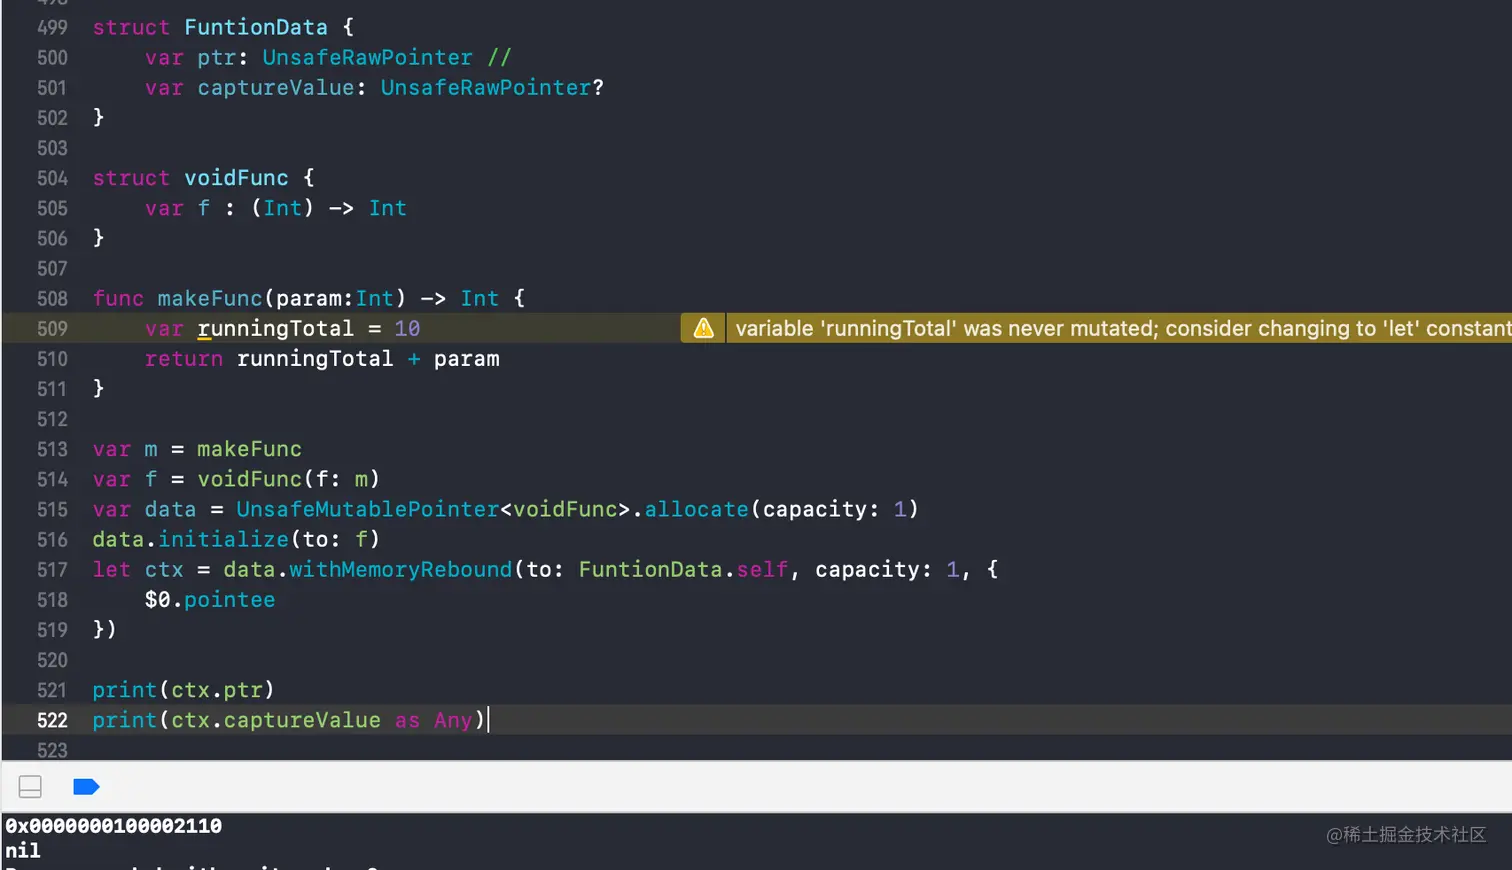Click voidFunc(f: m) on line 514
This screenshot has width=1512, height=870.
[289, 479]
